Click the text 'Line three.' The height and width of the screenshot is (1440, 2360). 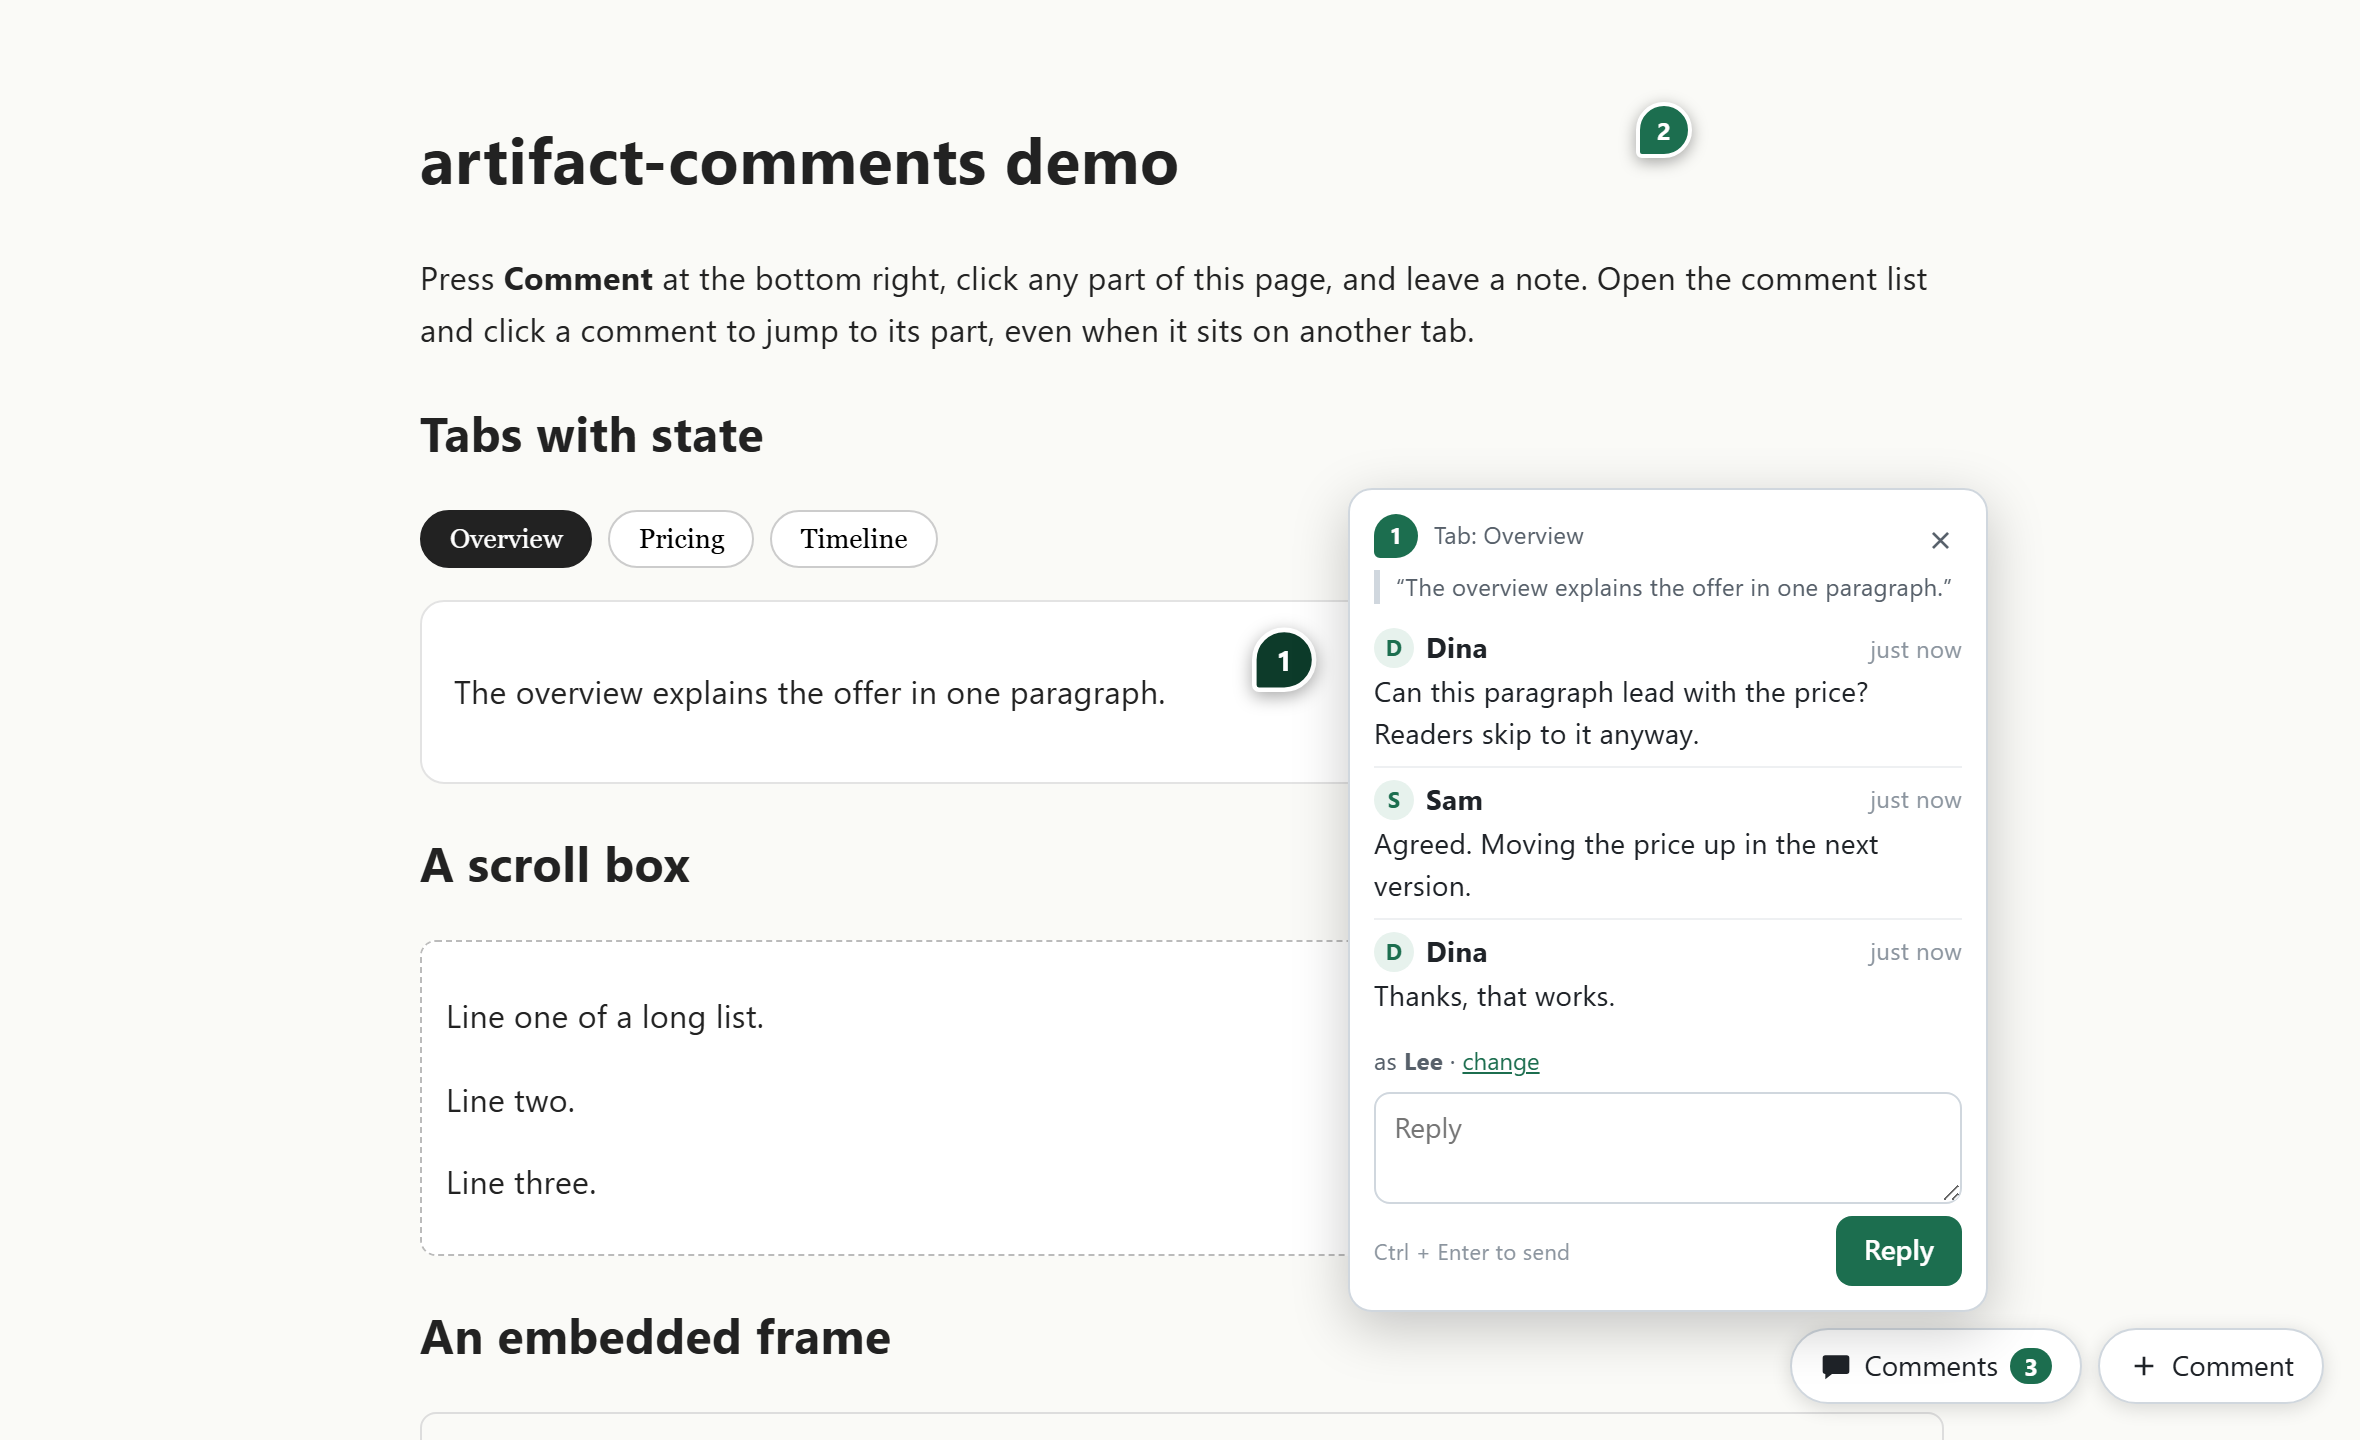point(521,1183)
